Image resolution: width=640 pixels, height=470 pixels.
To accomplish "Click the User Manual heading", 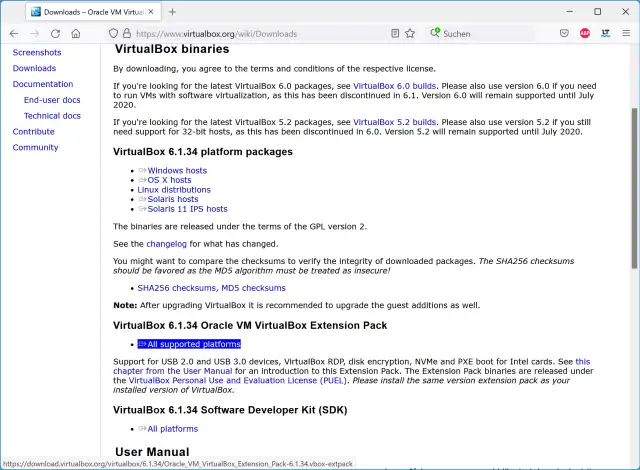I will [x=152, y=452].
